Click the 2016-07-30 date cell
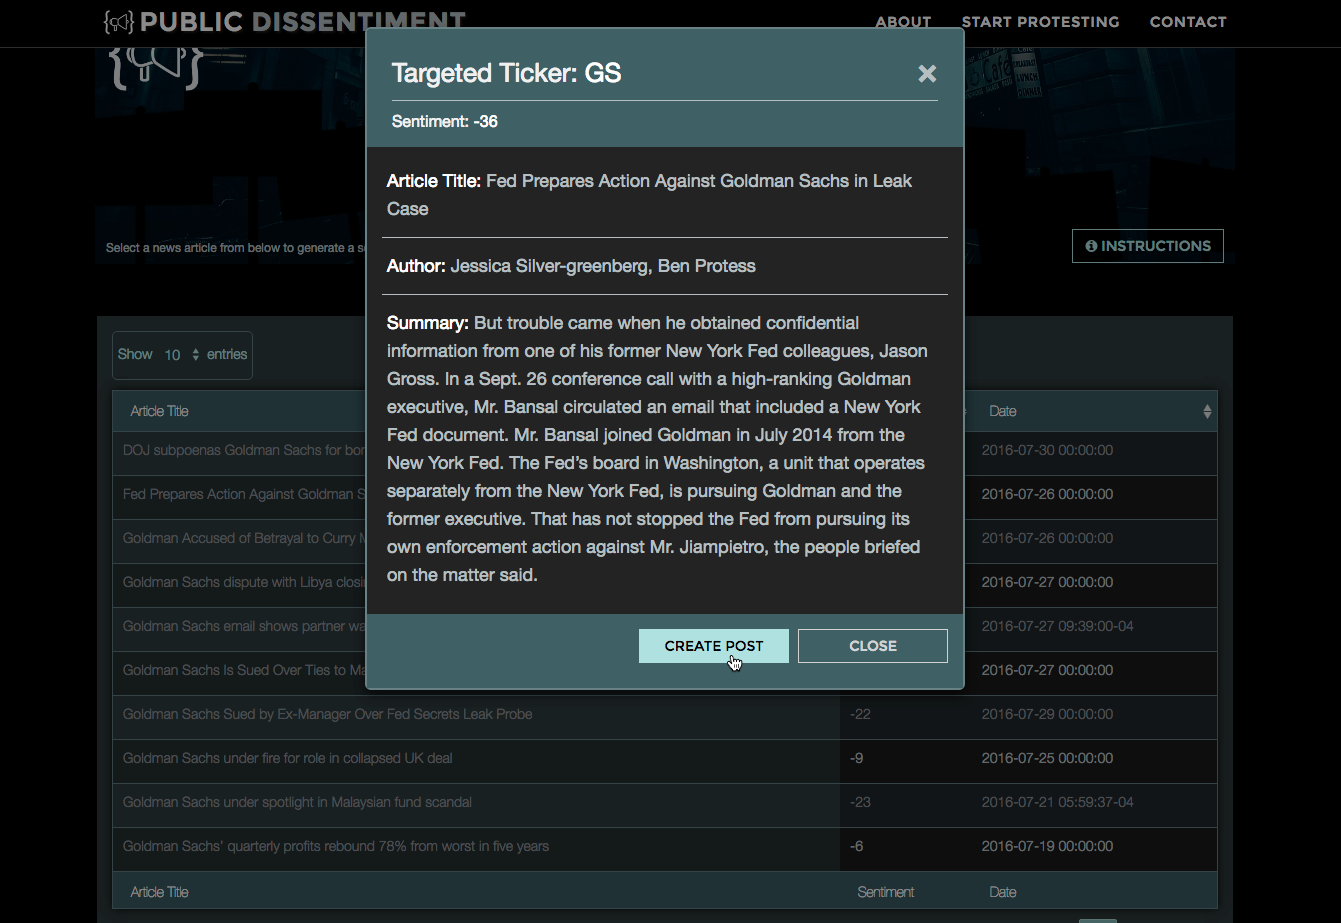This screenshot has width=1341, height=923. click(1047, 450)
